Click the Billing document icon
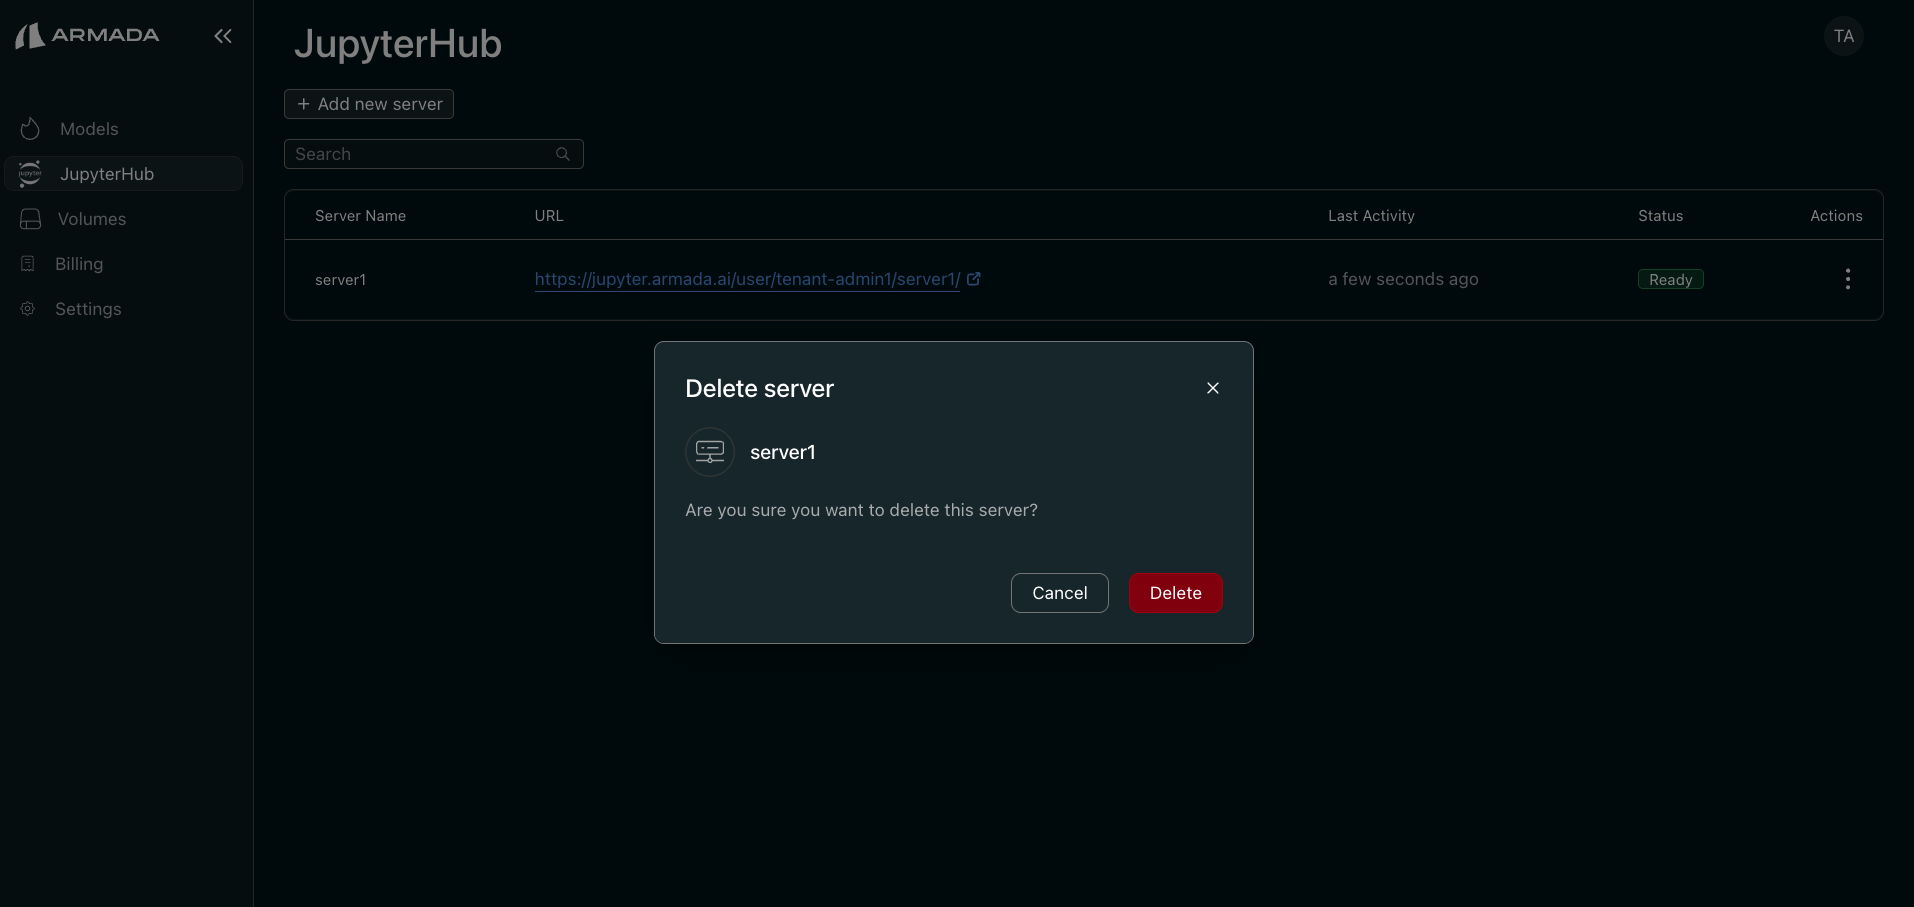This screenshot has width=1914, height=907. point(28,263)
